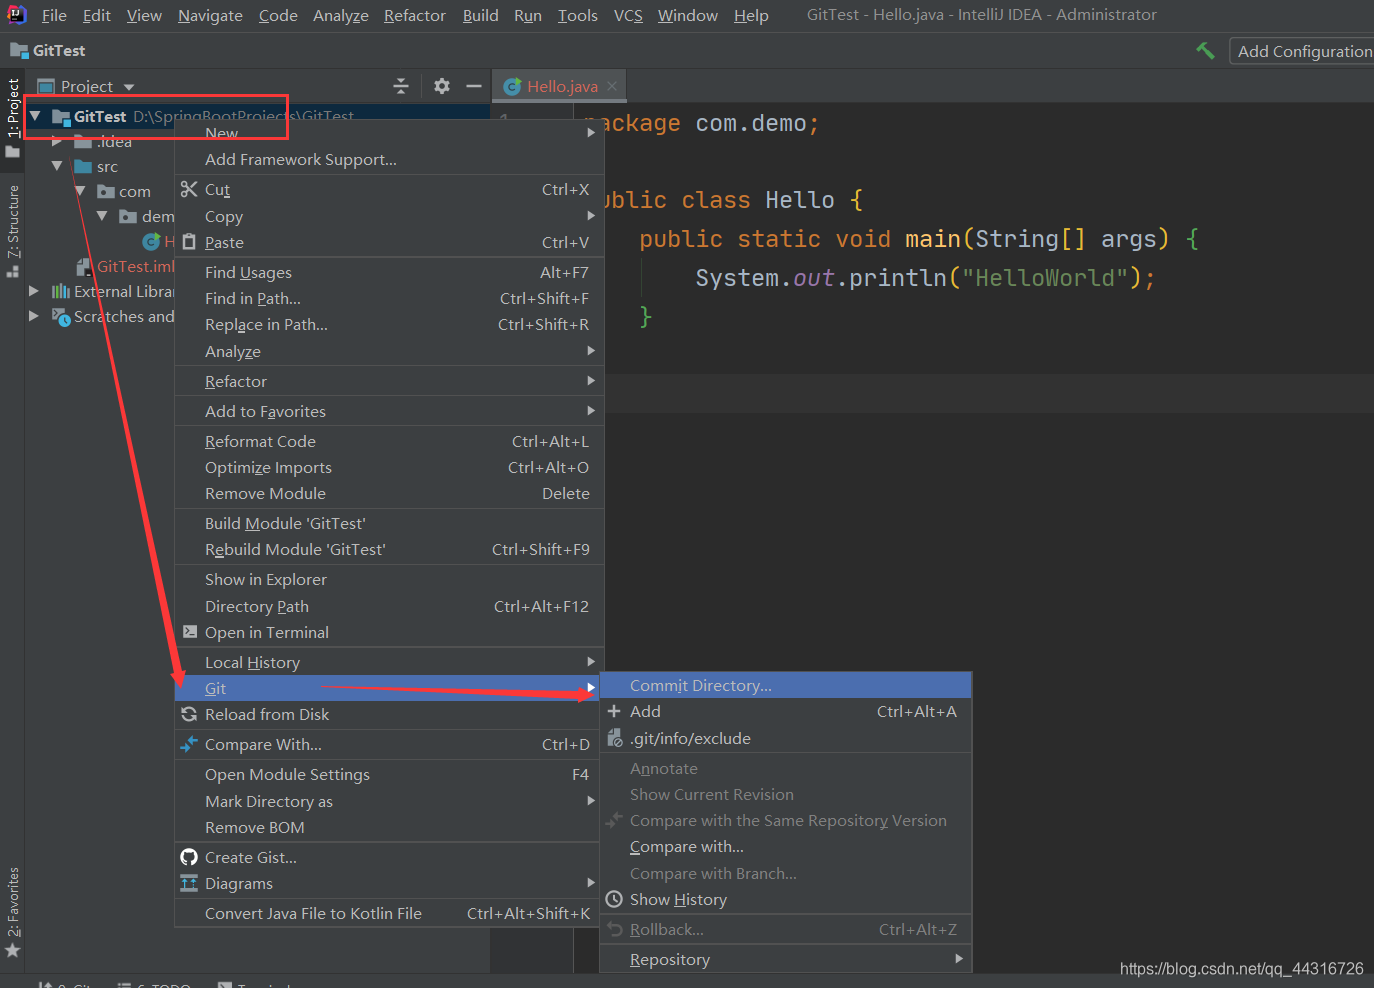The height and width of the screenshot is (988, 1374).
Task: Open the Project view dropdown
Action: tap(129, 87)
